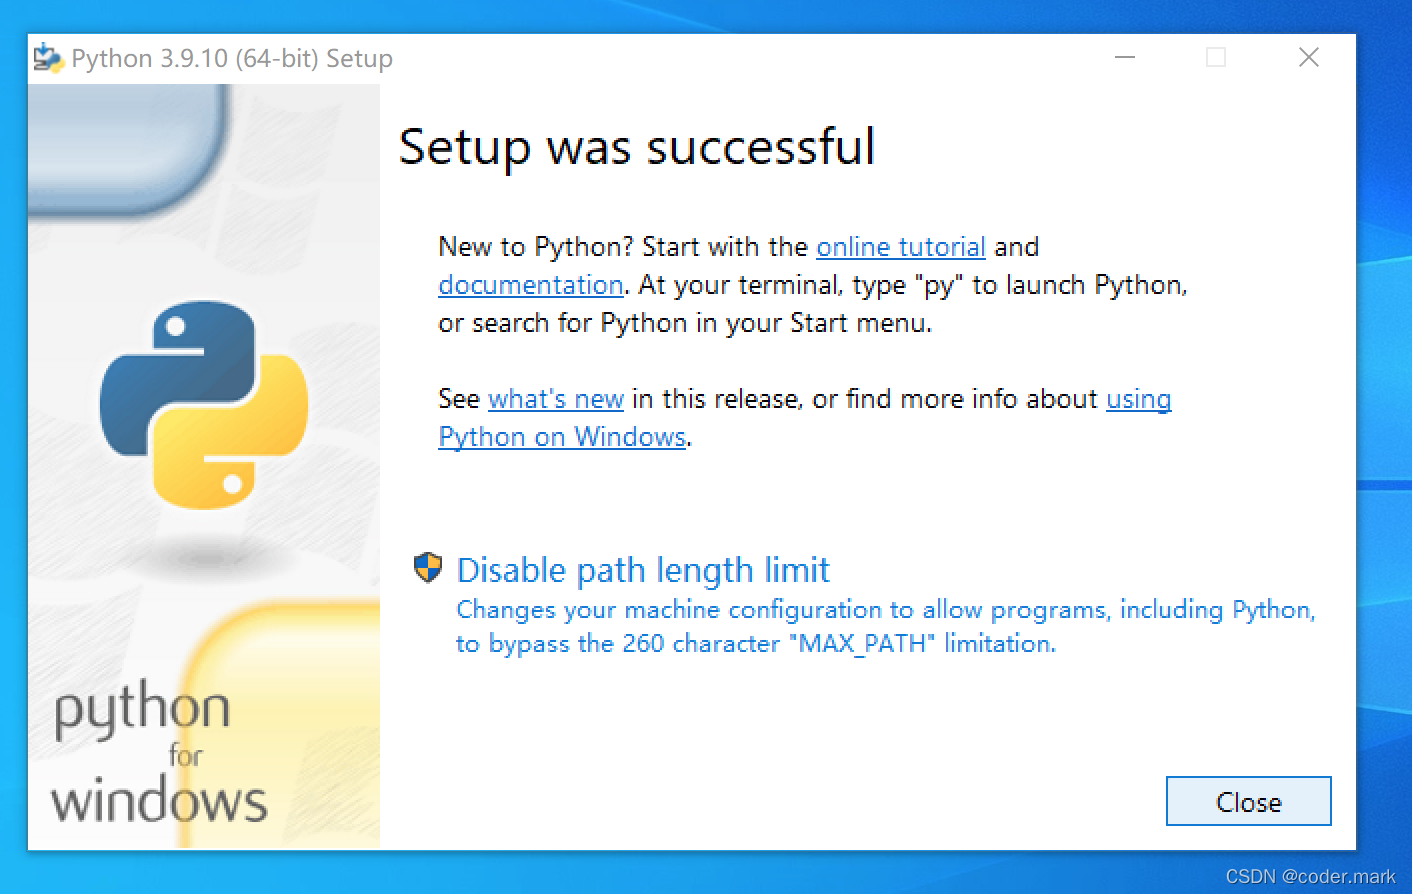Click the 'python for windows' text
Viewport: 1412px width, 894px height.
tap(160, 752)
